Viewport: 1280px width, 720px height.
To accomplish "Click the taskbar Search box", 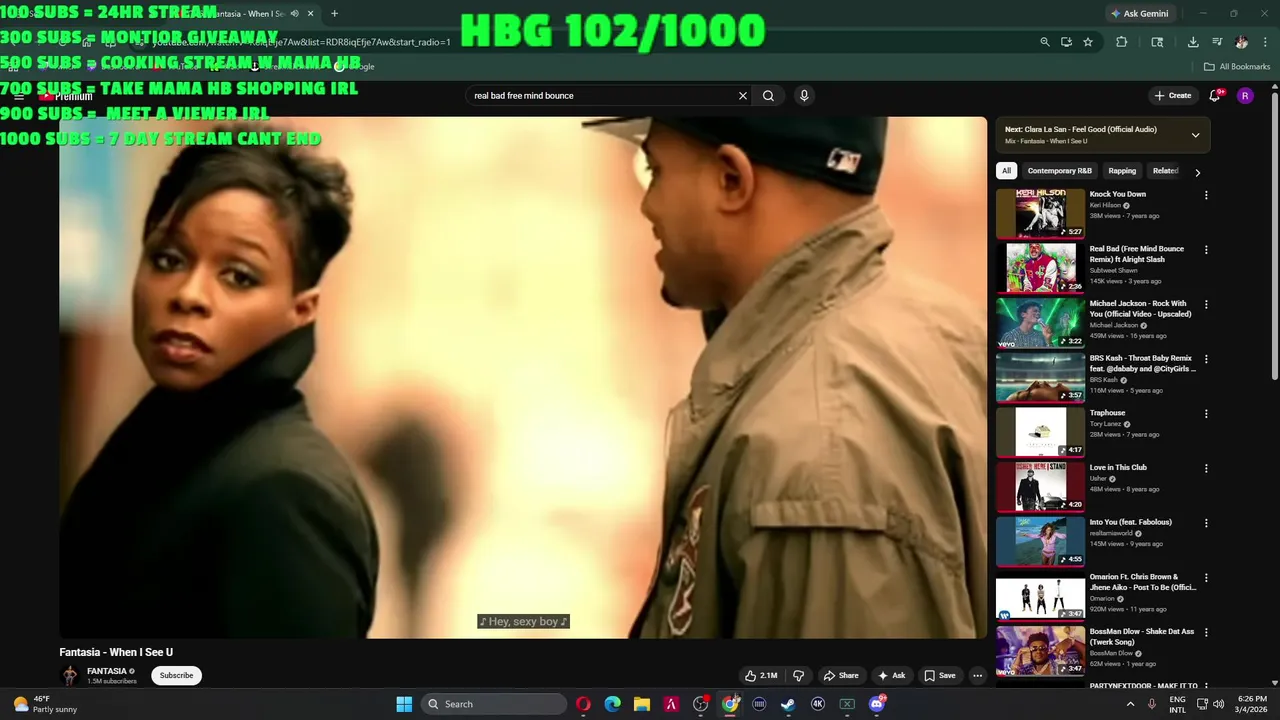I will coord(493,704).
